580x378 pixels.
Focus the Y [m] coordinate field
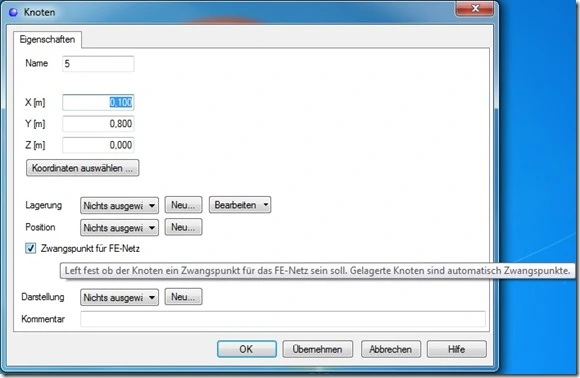98,124
